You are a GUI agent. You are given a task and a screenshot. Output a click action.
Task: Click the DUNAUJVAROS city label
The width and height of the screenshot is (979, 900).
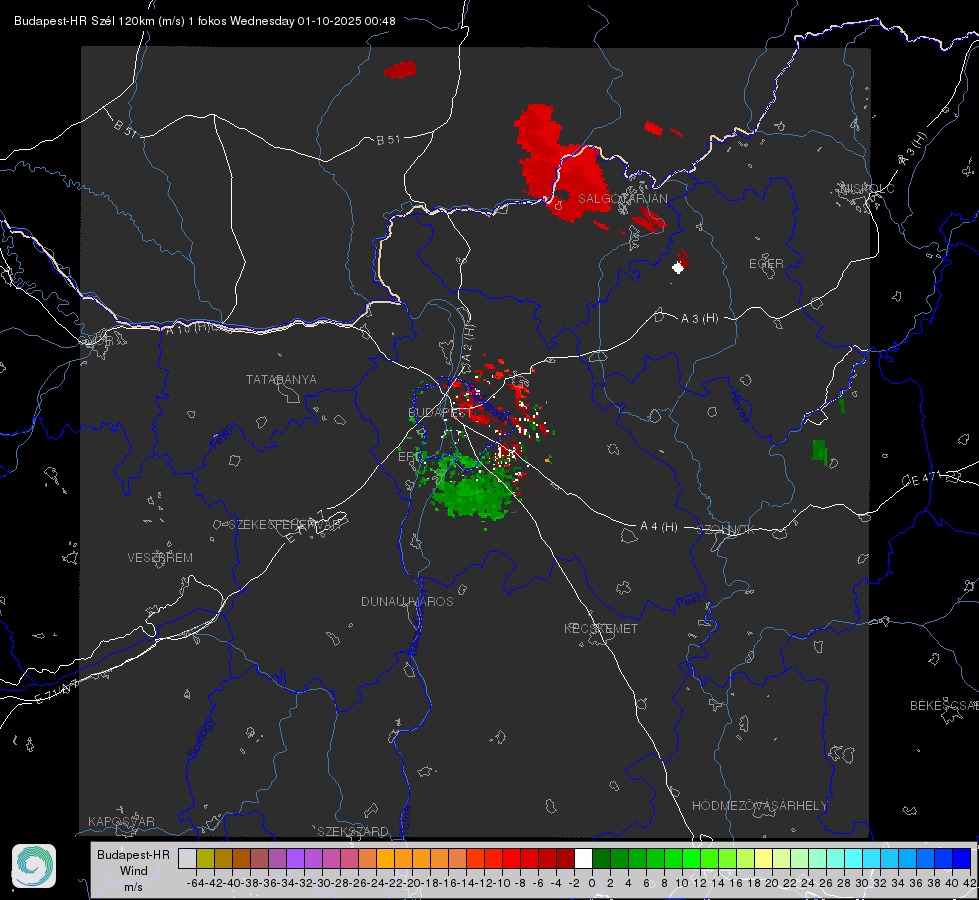[x=407, y=601]
